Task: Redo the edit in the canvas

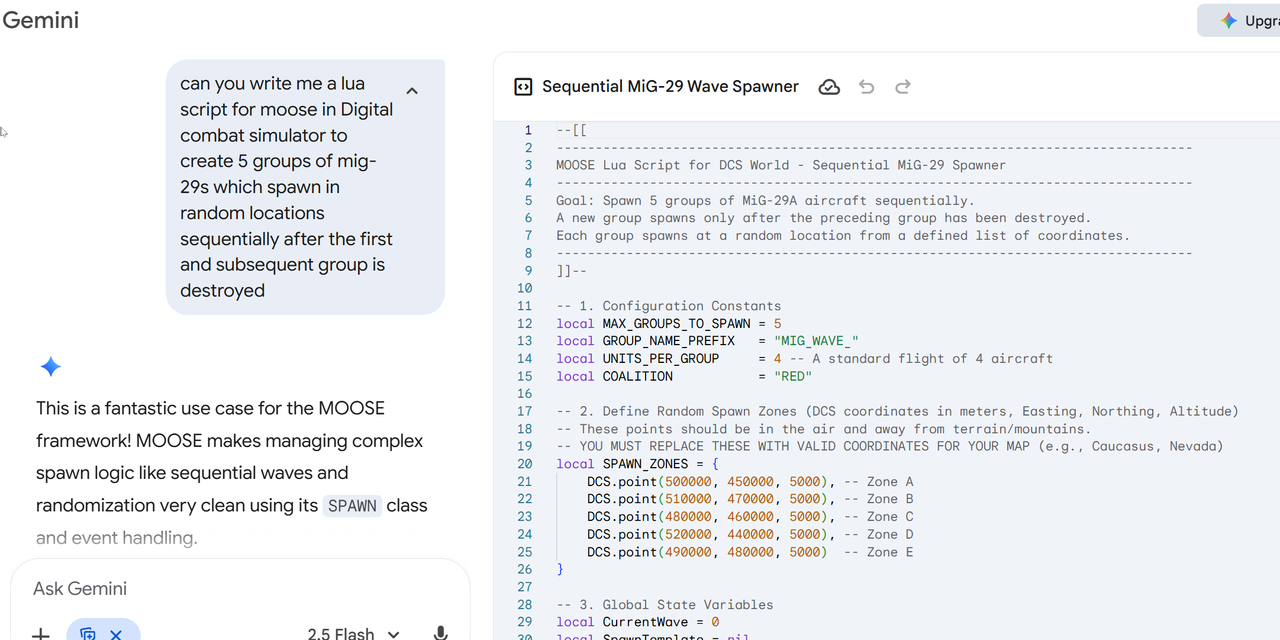Action: pyautogui.click(x=902, y=87)
